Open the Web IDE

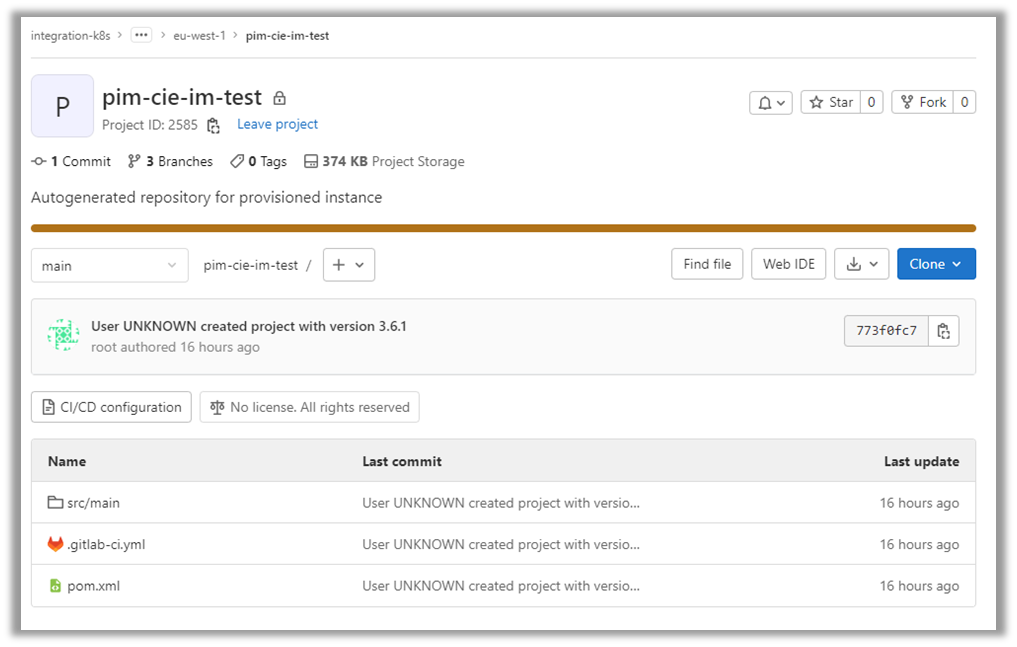tap(788, 264)
